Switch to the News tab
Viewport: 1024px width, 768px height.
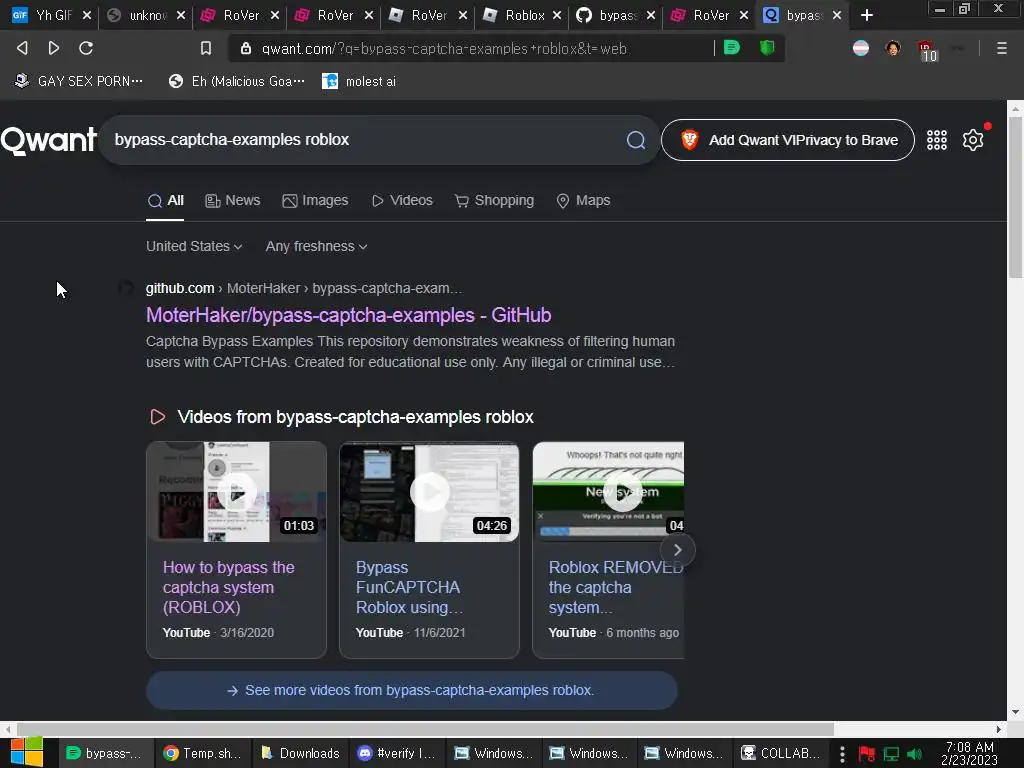(232, 200)
